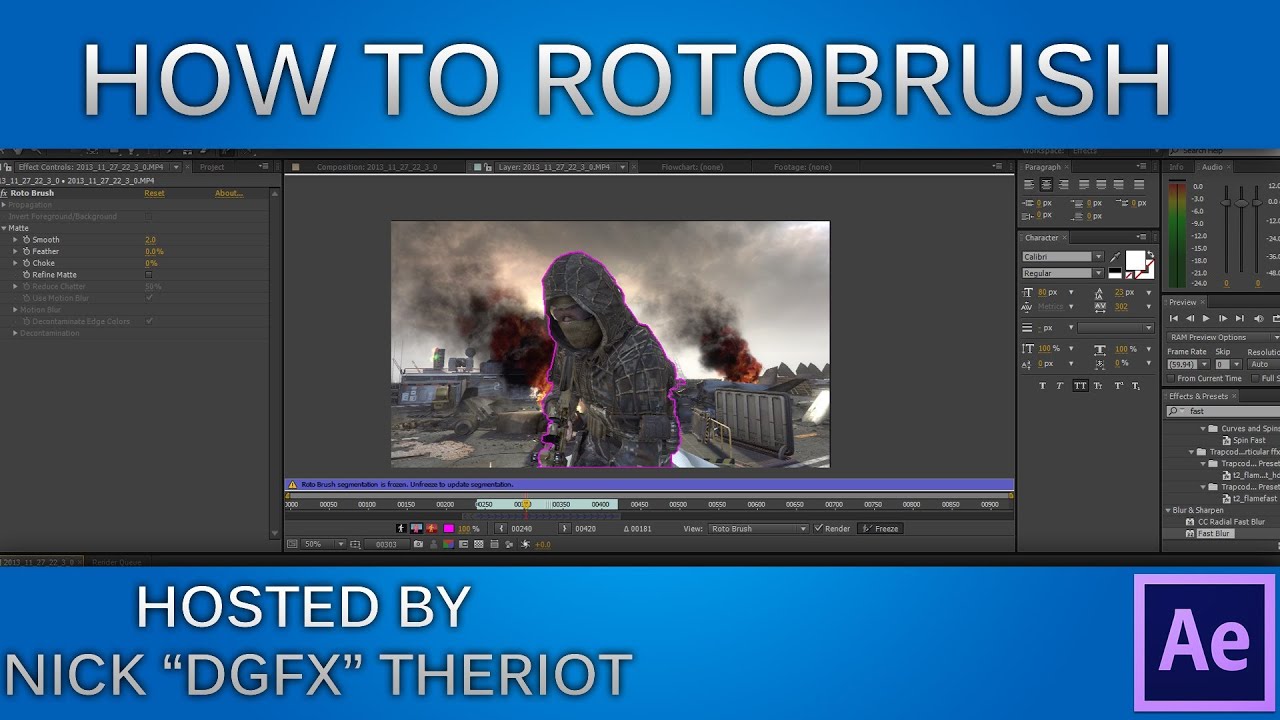Open the 50% magnification dropdown
The width and height of the screenshot is (1280, 720).
click(324, 544)
